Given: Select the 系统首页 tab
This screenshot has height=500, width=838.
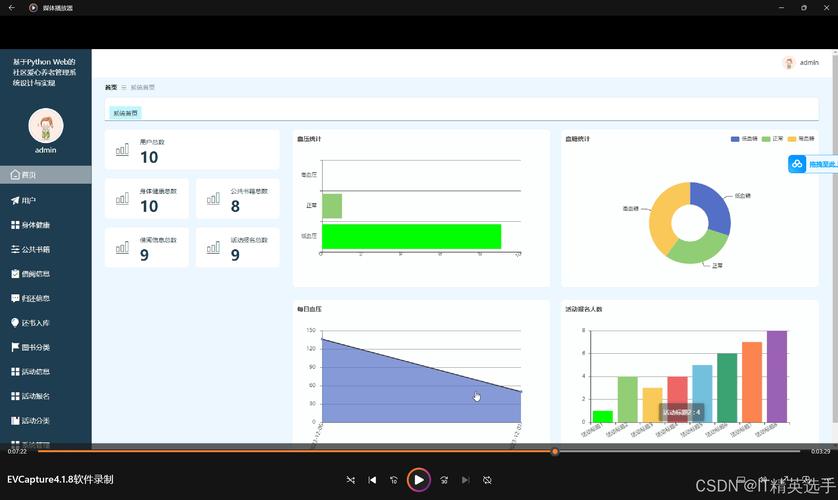Looking at the screenshot, I should click(x=126, y=113).
